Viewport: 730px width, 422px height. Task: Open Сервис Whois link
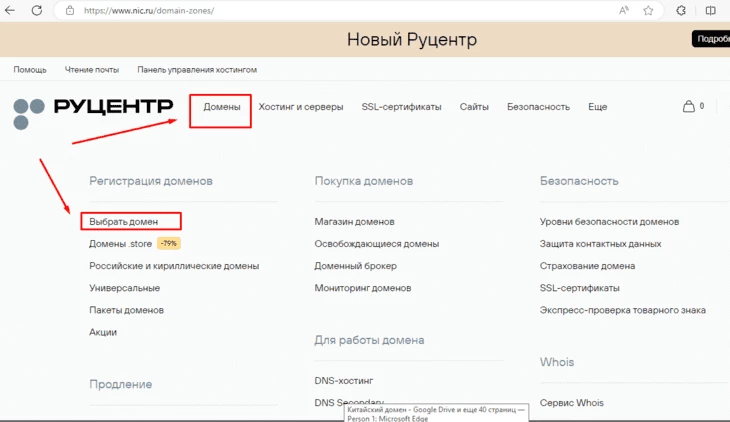[x=571, y=403]
